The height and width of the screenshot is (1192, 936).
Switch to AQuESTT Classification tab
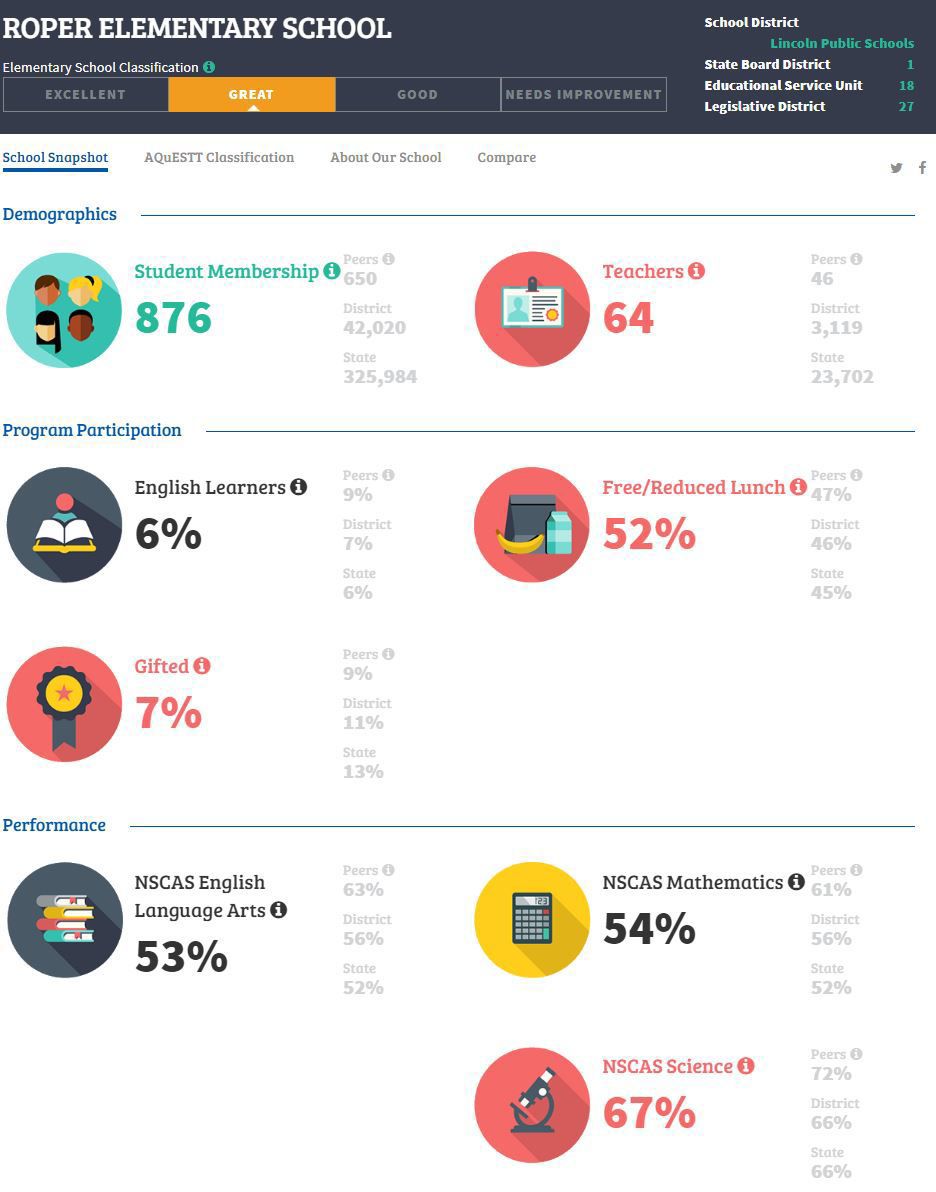click(x=219, y=157)
